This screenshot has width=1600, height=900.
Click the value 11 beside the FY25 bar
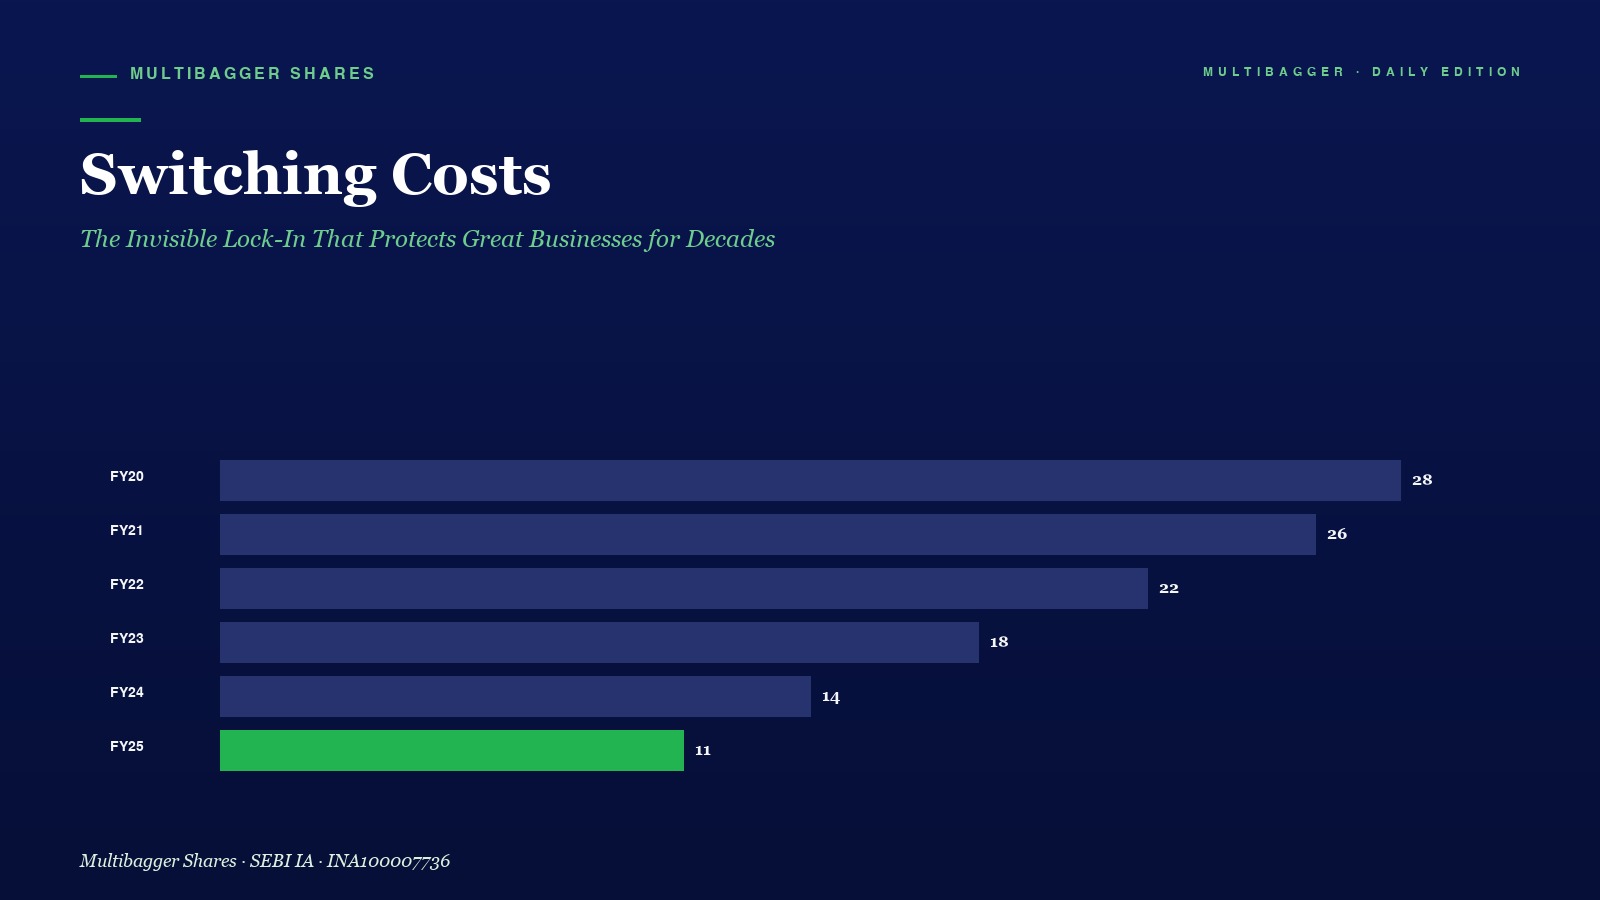pos(703,750)
